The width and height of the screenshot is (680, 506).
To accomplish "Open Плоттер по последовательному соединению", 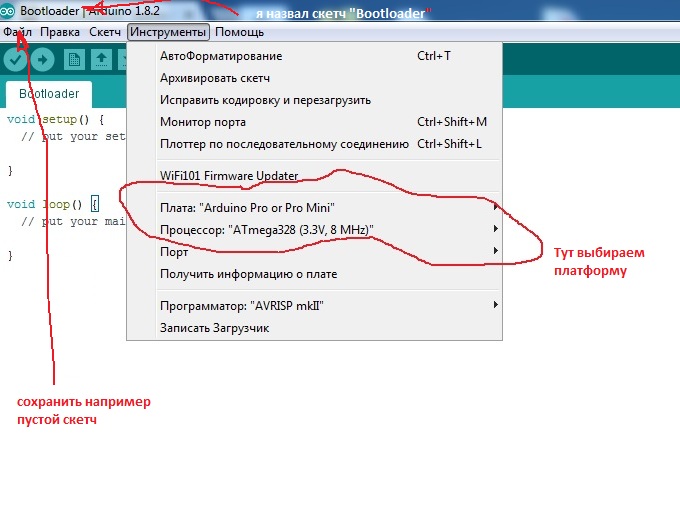I will pos(314,144).
